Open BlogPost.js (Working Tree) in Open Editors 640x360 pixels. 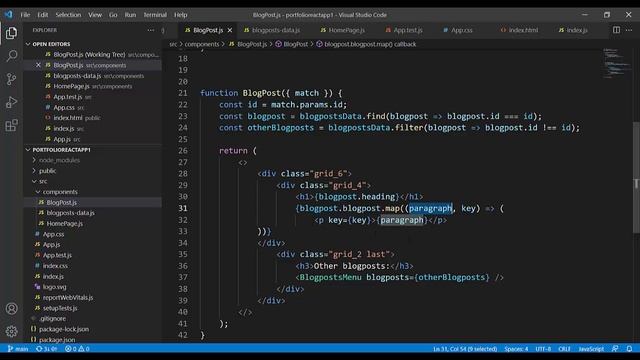(92, 54)
